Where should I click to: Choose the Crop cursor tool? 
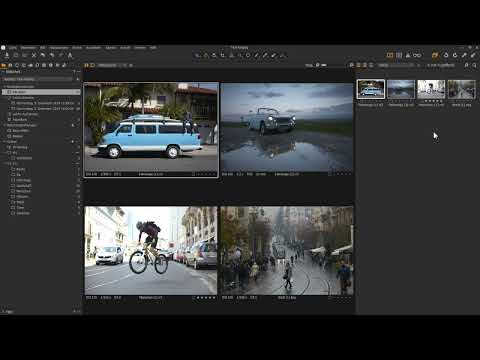[x=223, y=55]
